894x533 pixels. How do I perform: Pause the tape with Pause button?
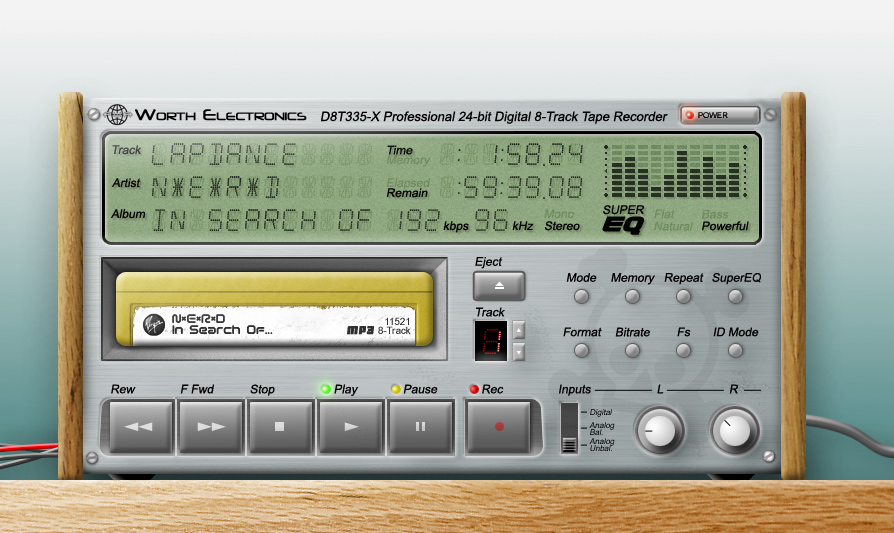[420, 427]
